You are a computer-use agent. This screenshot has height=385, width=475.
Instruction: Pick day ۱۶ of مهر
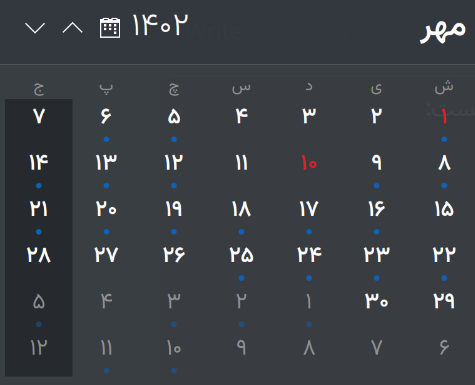377,209
